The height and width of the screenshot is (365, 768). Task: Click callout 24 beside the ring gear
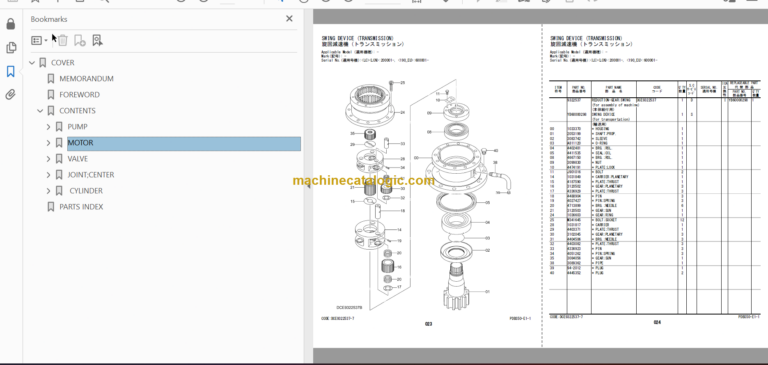(x=402, y=113)
